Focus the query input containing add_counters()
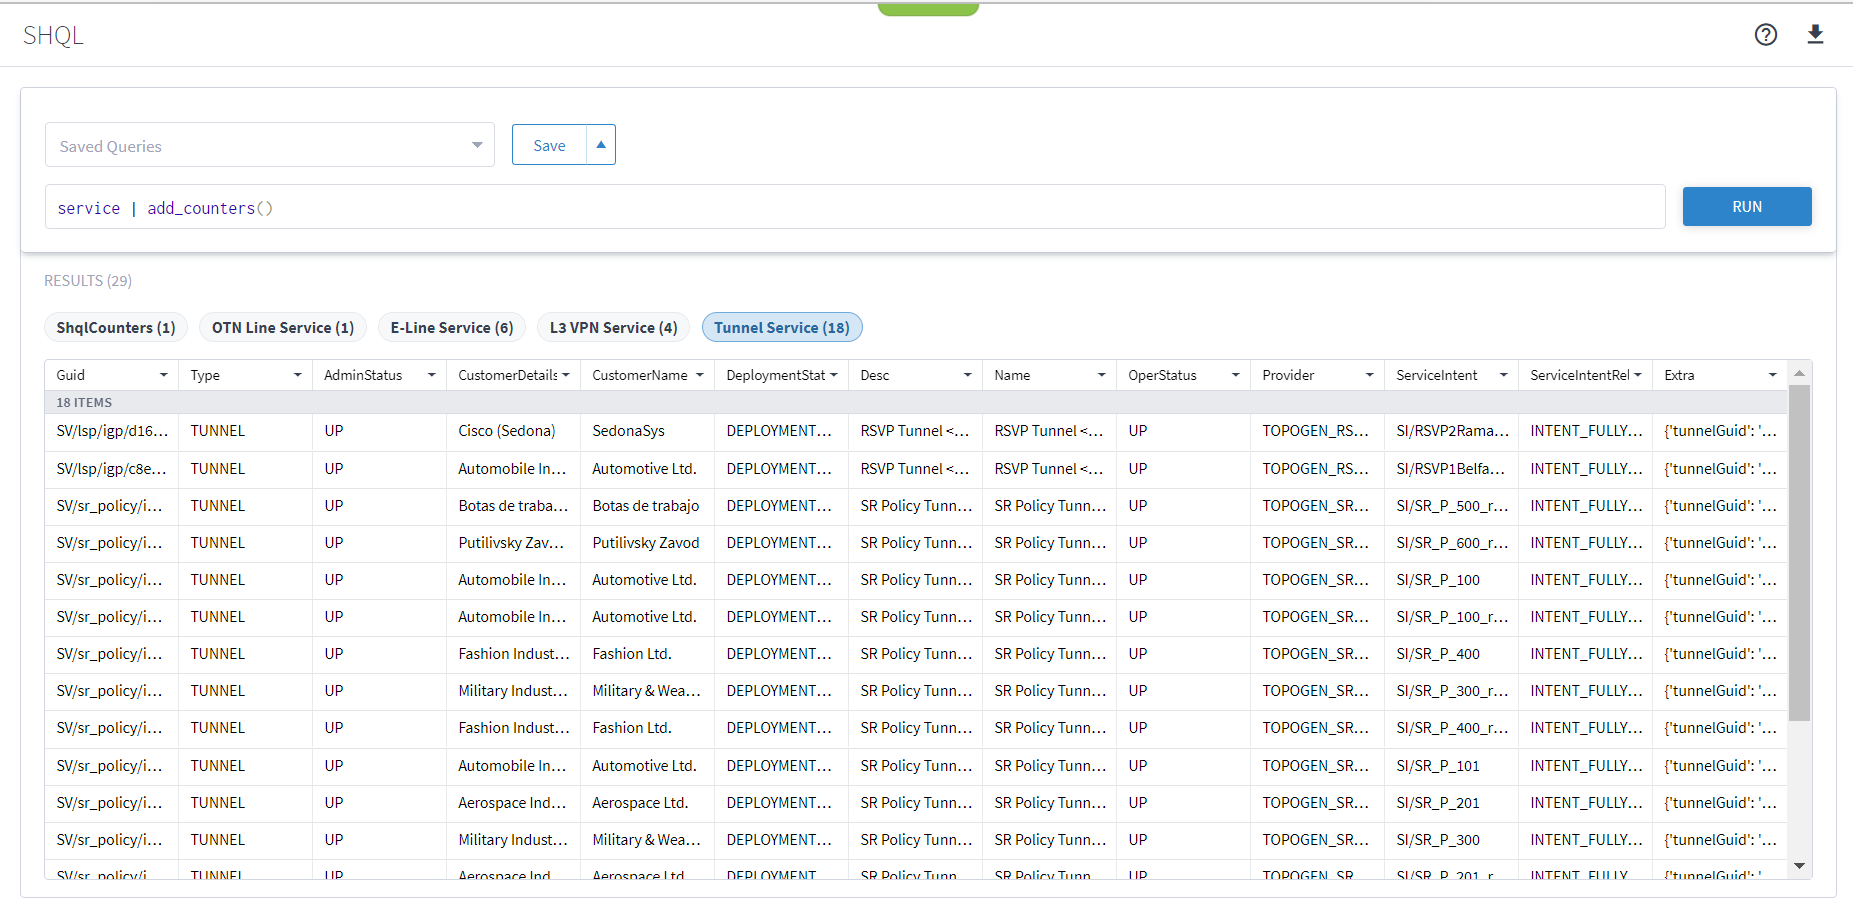1853x910 pixels. pyautogui.click(x=855, y=207)
